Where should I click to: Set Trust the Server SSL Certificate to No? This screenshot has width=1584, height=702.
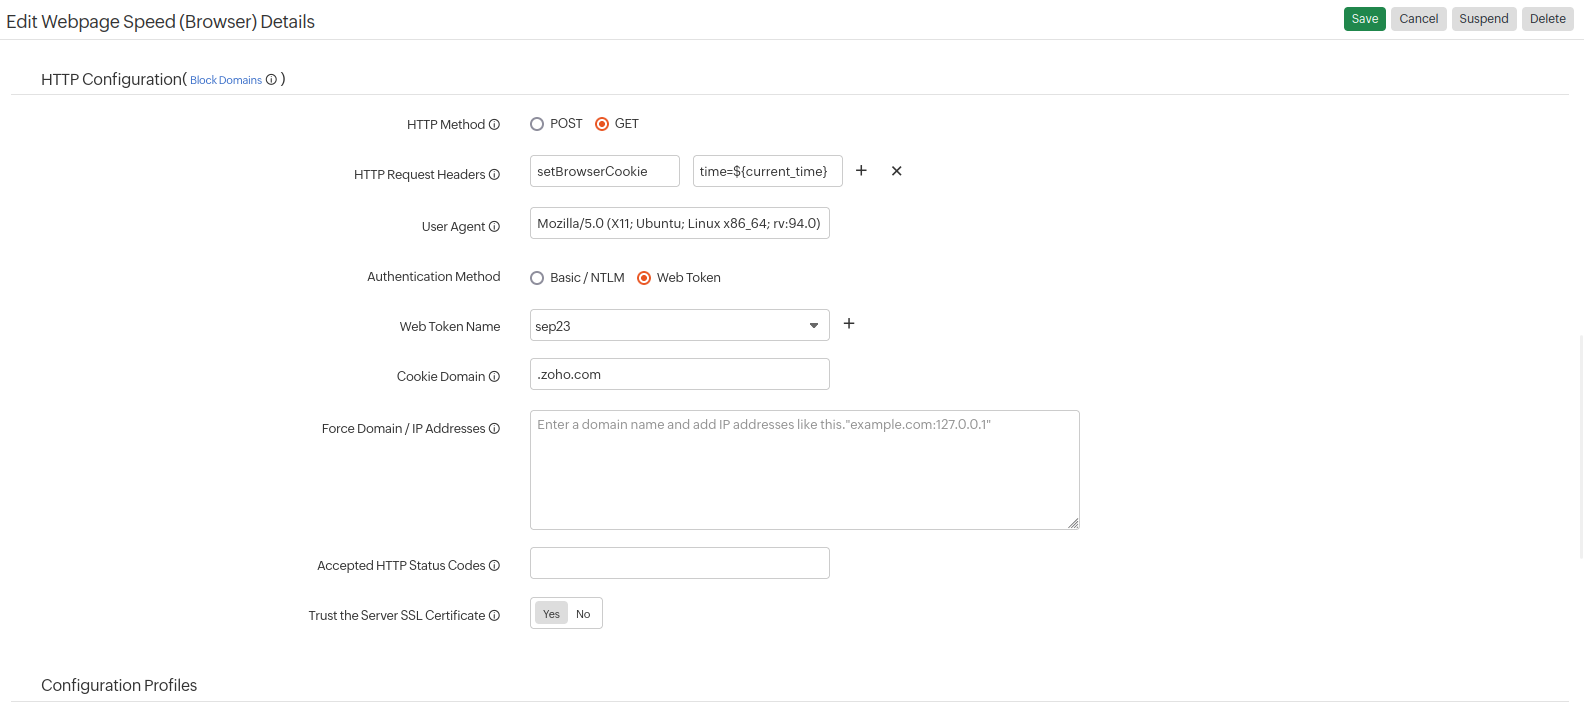point(583,614)
